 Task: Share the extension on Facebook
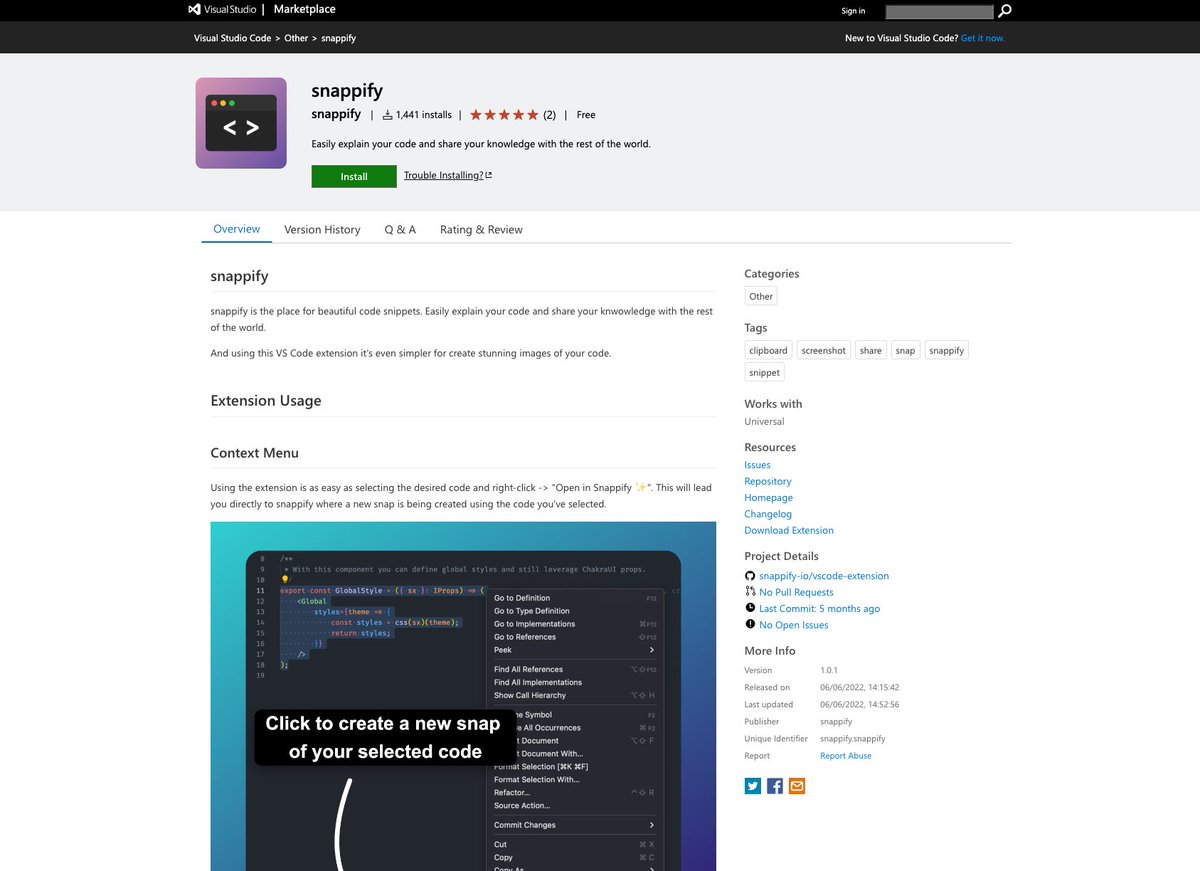click(x=775, y=786)
